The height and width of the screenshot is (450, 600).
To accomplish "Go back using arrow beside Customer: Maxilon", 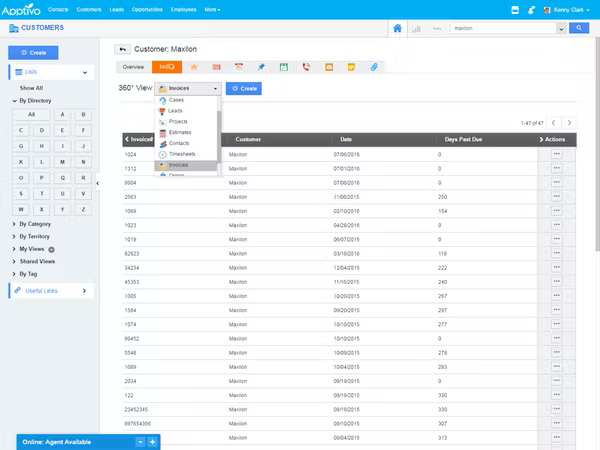I will [x=122, y=49].
